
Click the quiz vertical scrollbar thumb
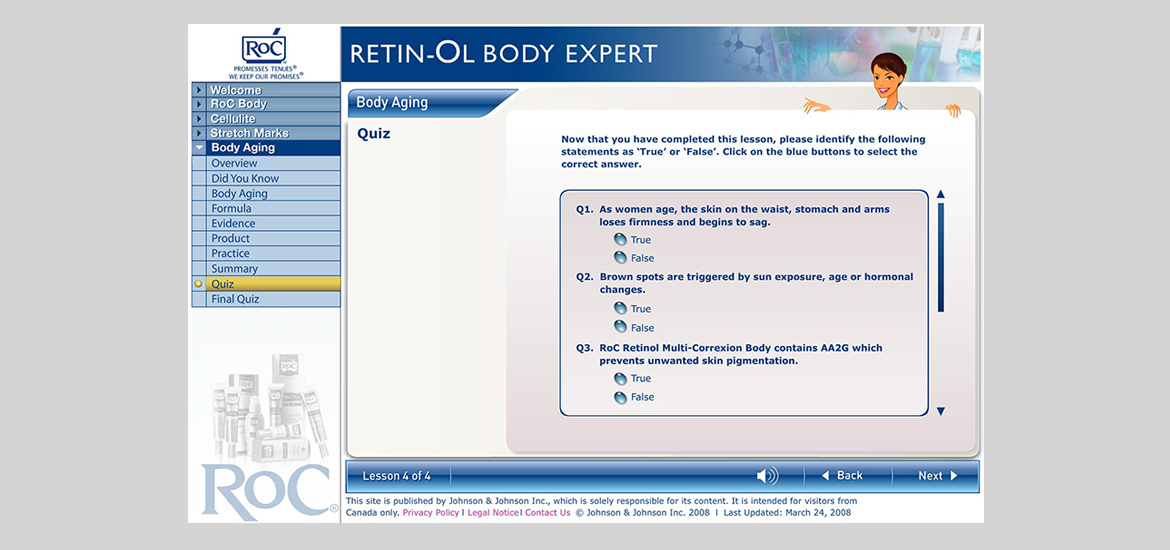(x=940, y=257)
